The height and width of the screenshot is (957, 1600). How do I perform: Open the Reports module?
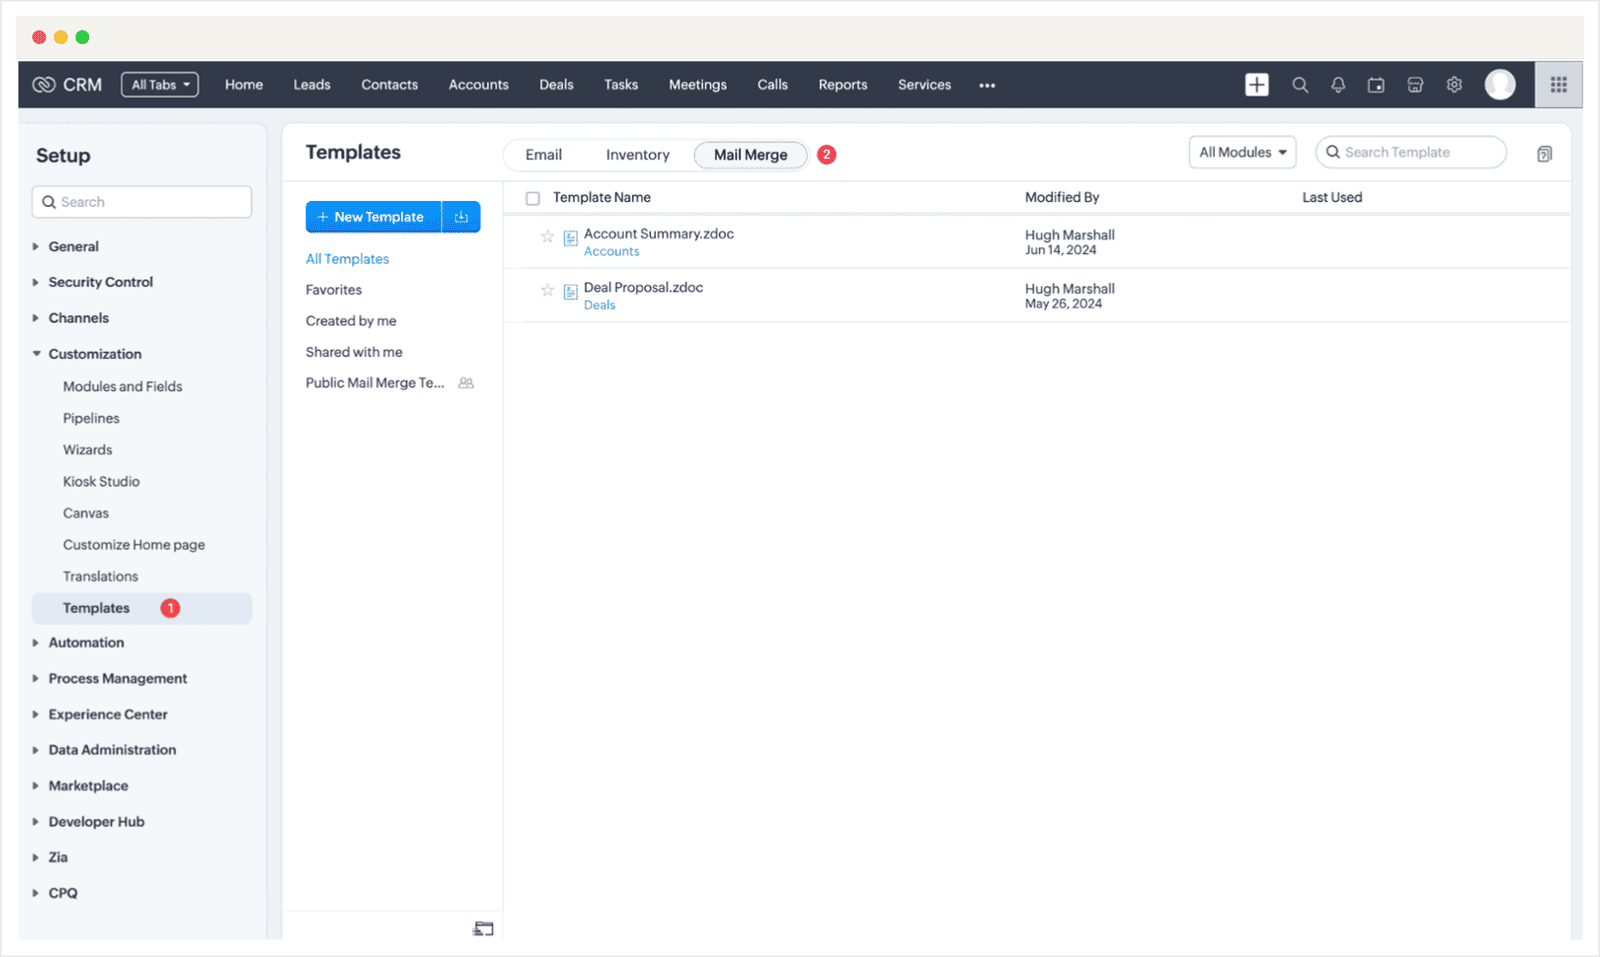click(x=843, y=85)
